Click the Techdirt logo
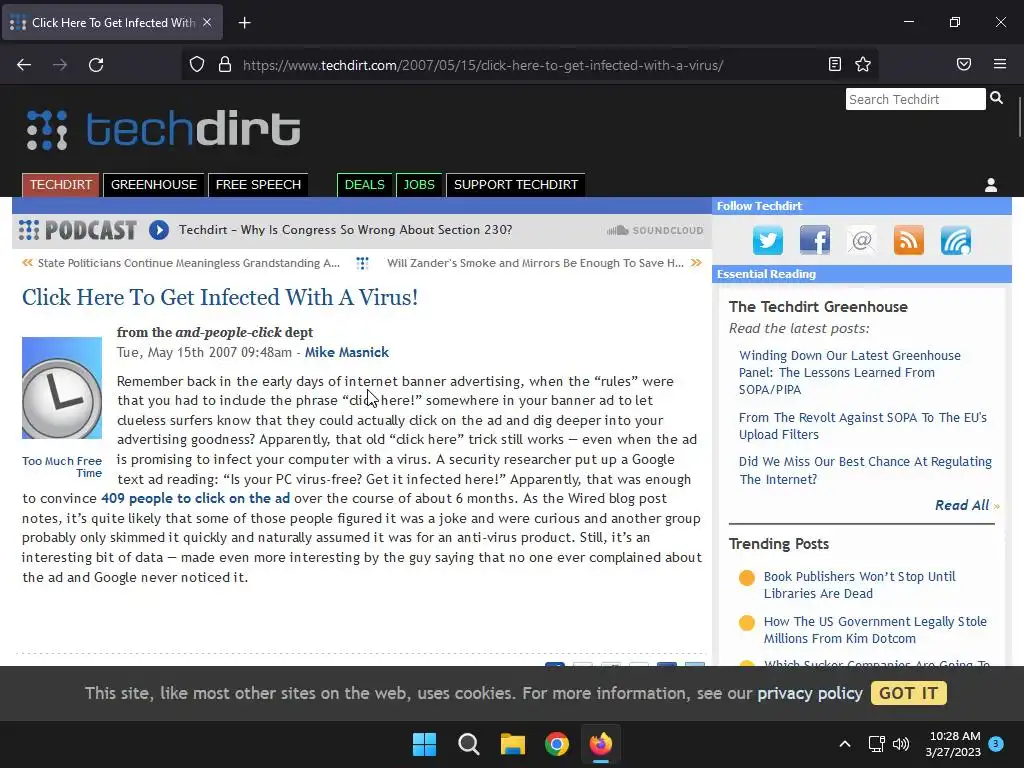 click(163, 129)
